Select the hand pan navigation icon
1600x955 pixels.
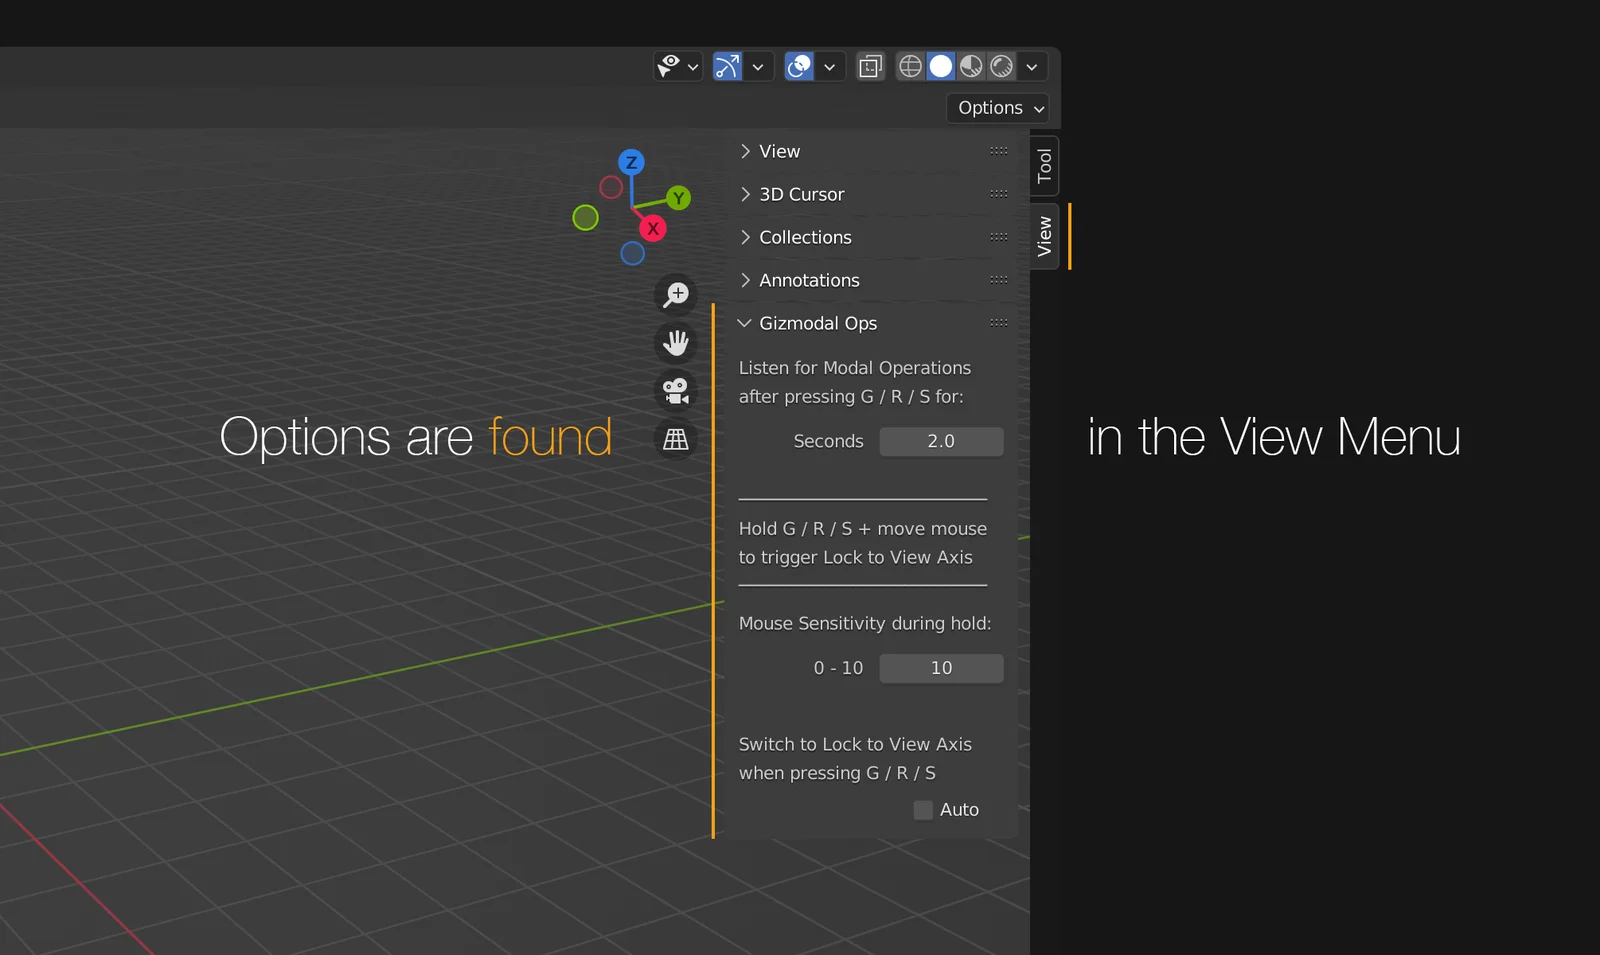[676, 342]
